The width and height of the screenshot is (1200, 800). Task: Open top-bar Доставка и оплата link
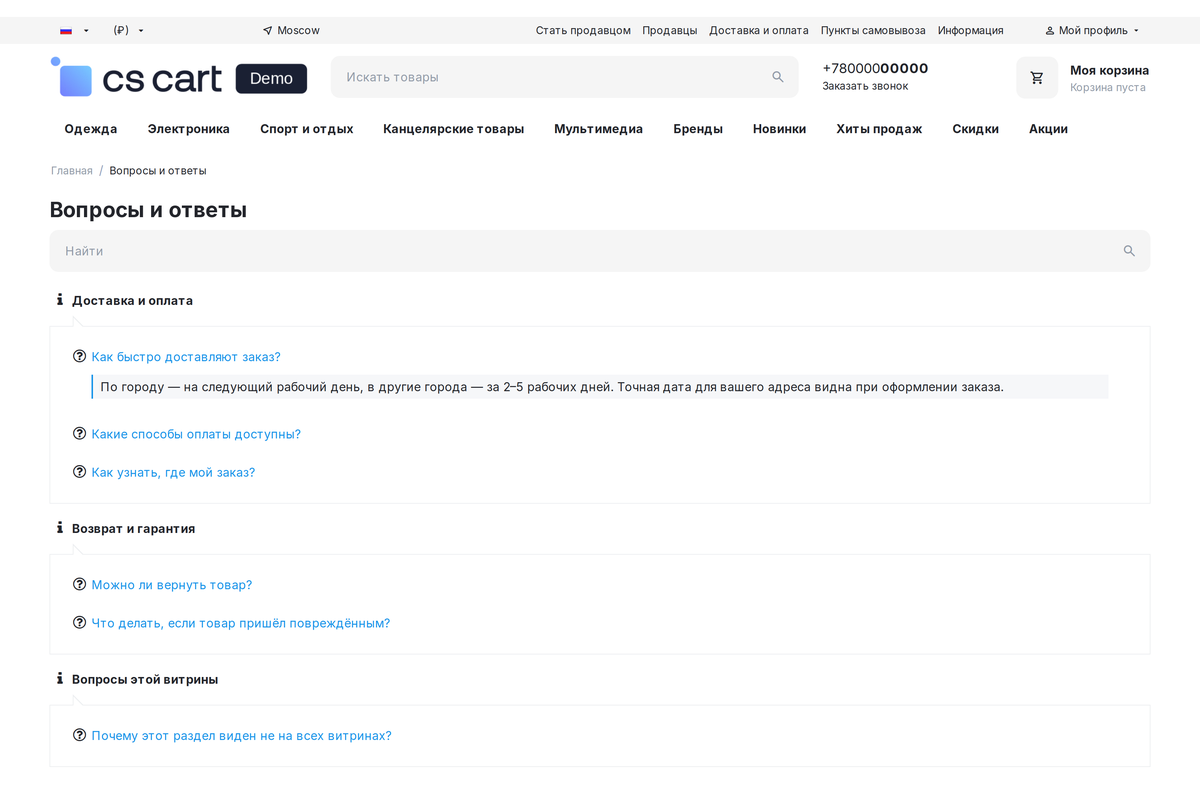tap(759, 31)
